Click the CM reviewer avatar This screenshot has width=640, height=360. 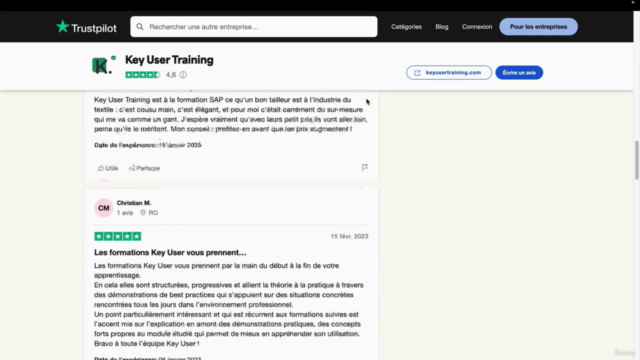coord(104,208)
